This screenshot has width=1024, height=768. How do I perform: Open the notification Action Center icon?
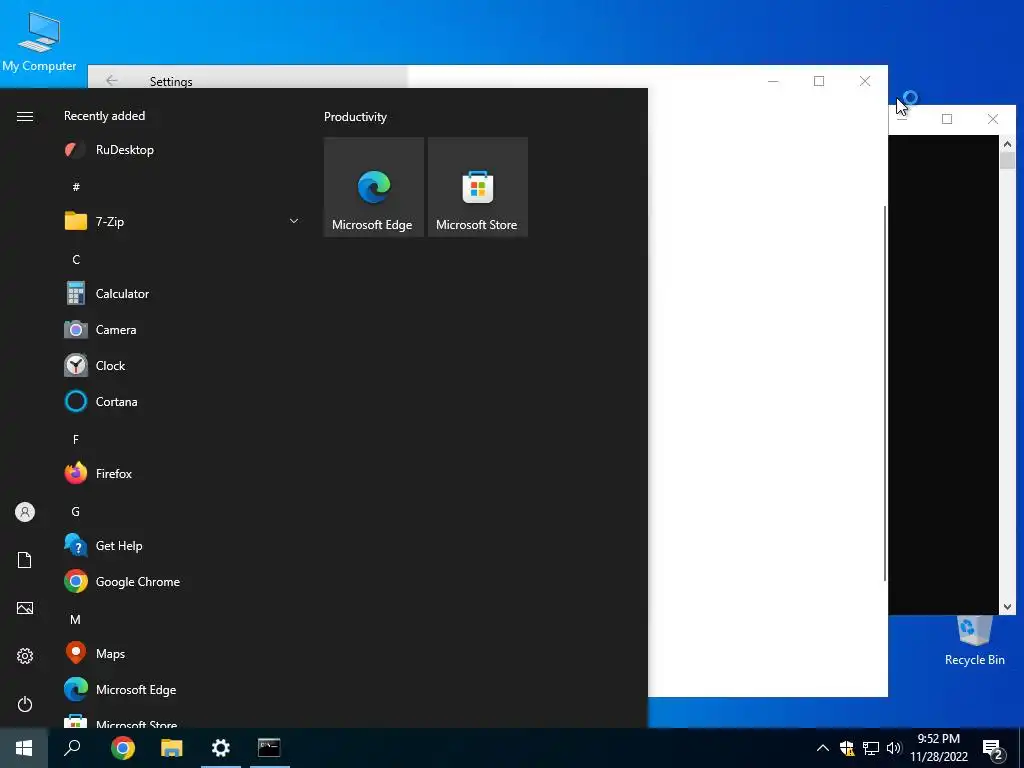[992, 749]
